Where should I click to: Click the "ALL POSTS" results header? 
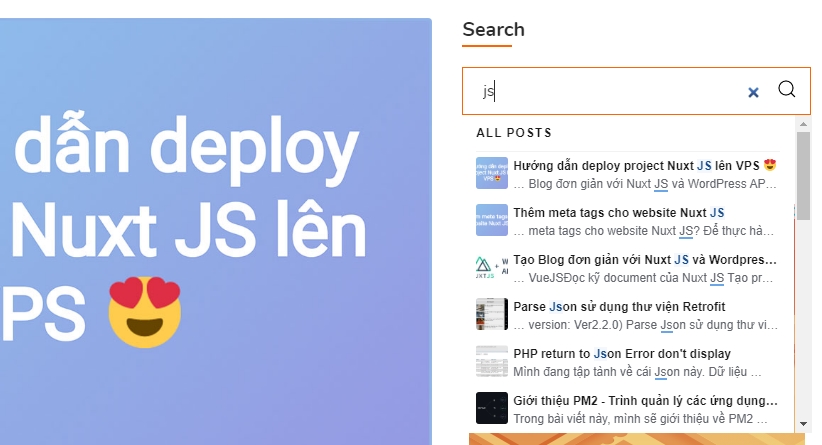514,133
